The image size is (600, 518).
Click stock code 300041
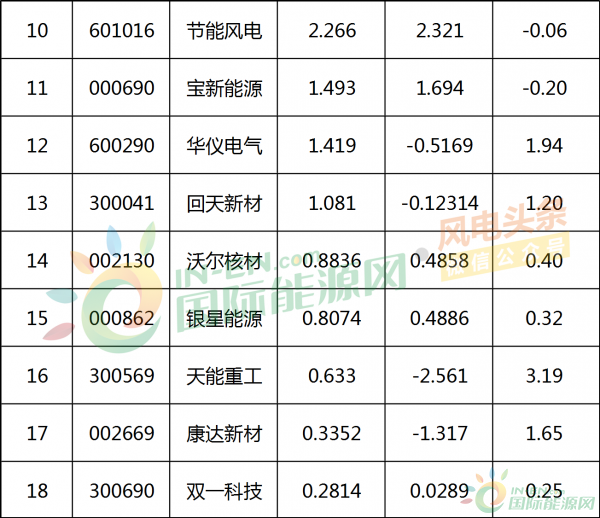pos(121,203)
